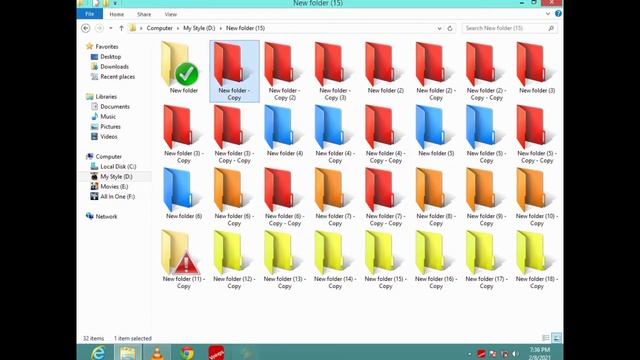Click the Forward navigation arrow
The width and height of the screenshot is (640, 360).
point(99,28)
